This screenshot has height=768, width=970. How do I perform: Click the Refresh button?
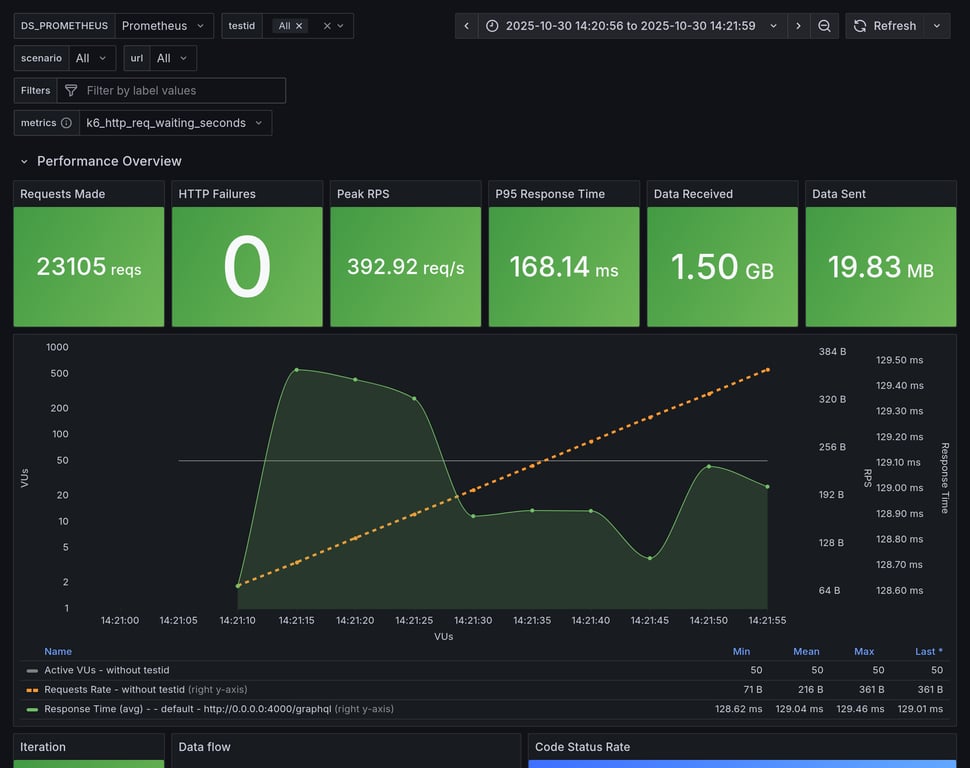(884, 26)
